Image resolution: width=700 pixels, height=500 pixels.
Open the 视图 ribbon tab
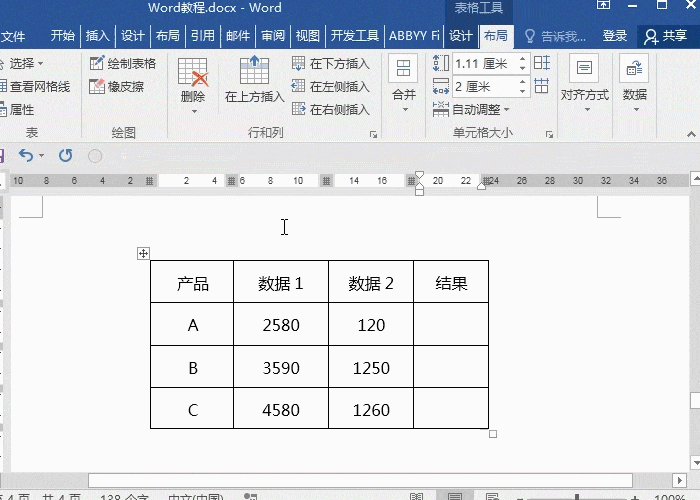click(x=308, y=36)
